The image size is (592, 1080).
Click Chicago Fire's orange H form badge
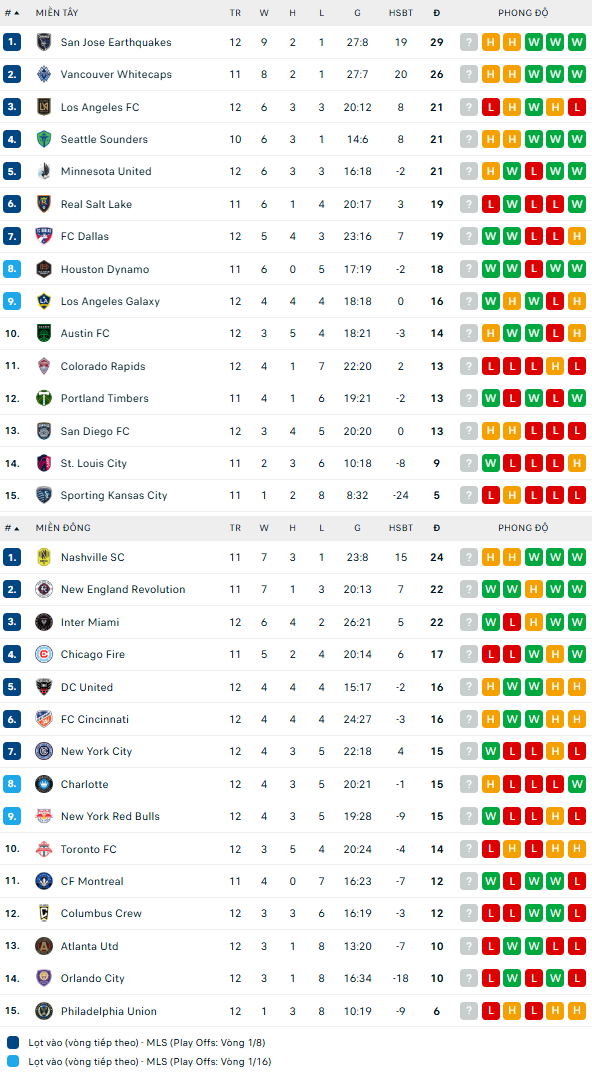point(555,654)
